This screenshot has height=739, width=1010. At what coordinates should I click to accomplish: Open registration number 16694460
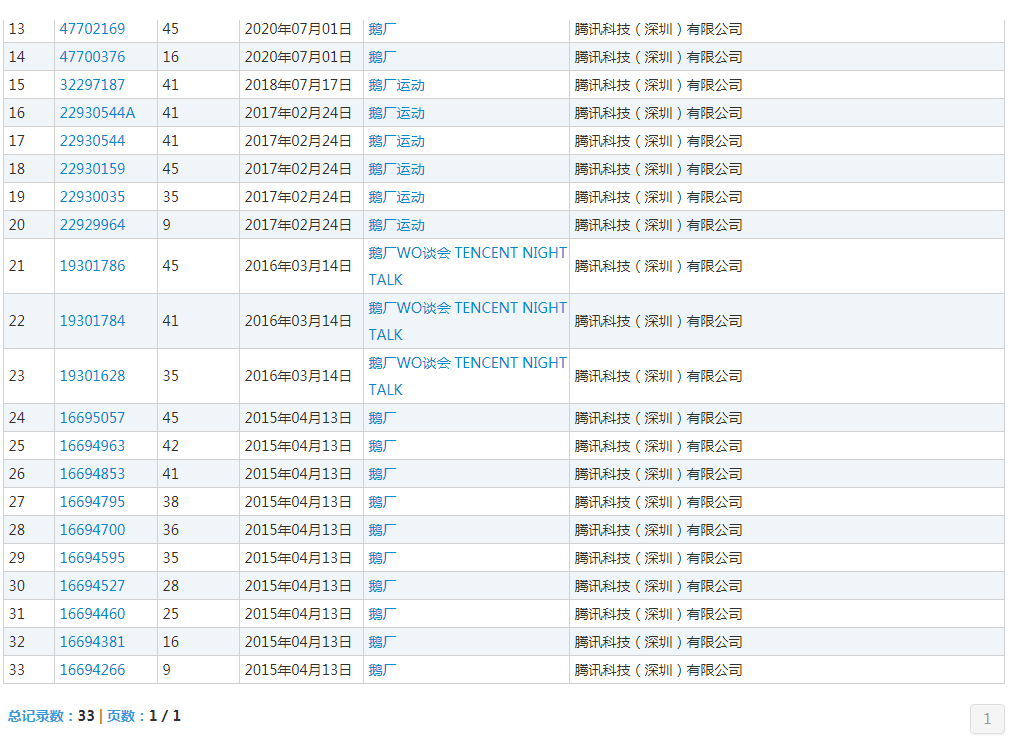tap(92, 614)
